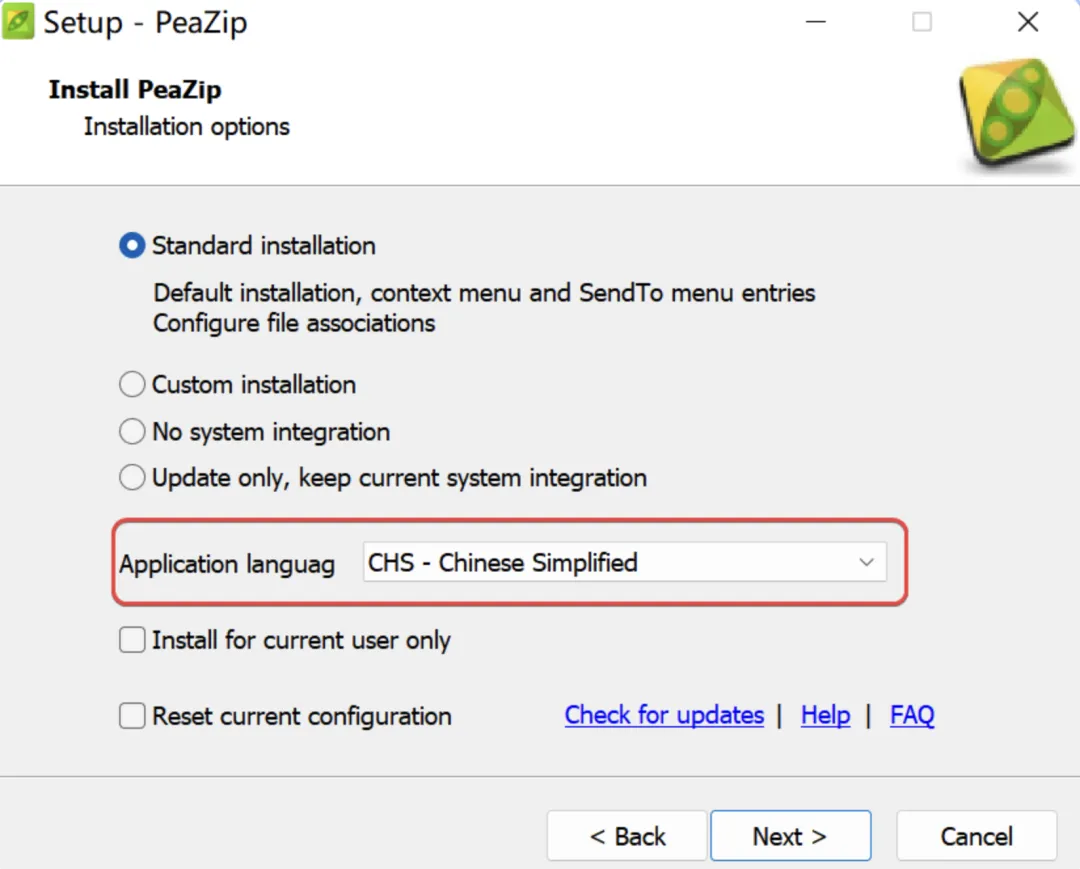The height and width of the screenshot is (869, 1080).
Task: Expand the language list using the chevron arrow
Action: (x=866, y=563)
